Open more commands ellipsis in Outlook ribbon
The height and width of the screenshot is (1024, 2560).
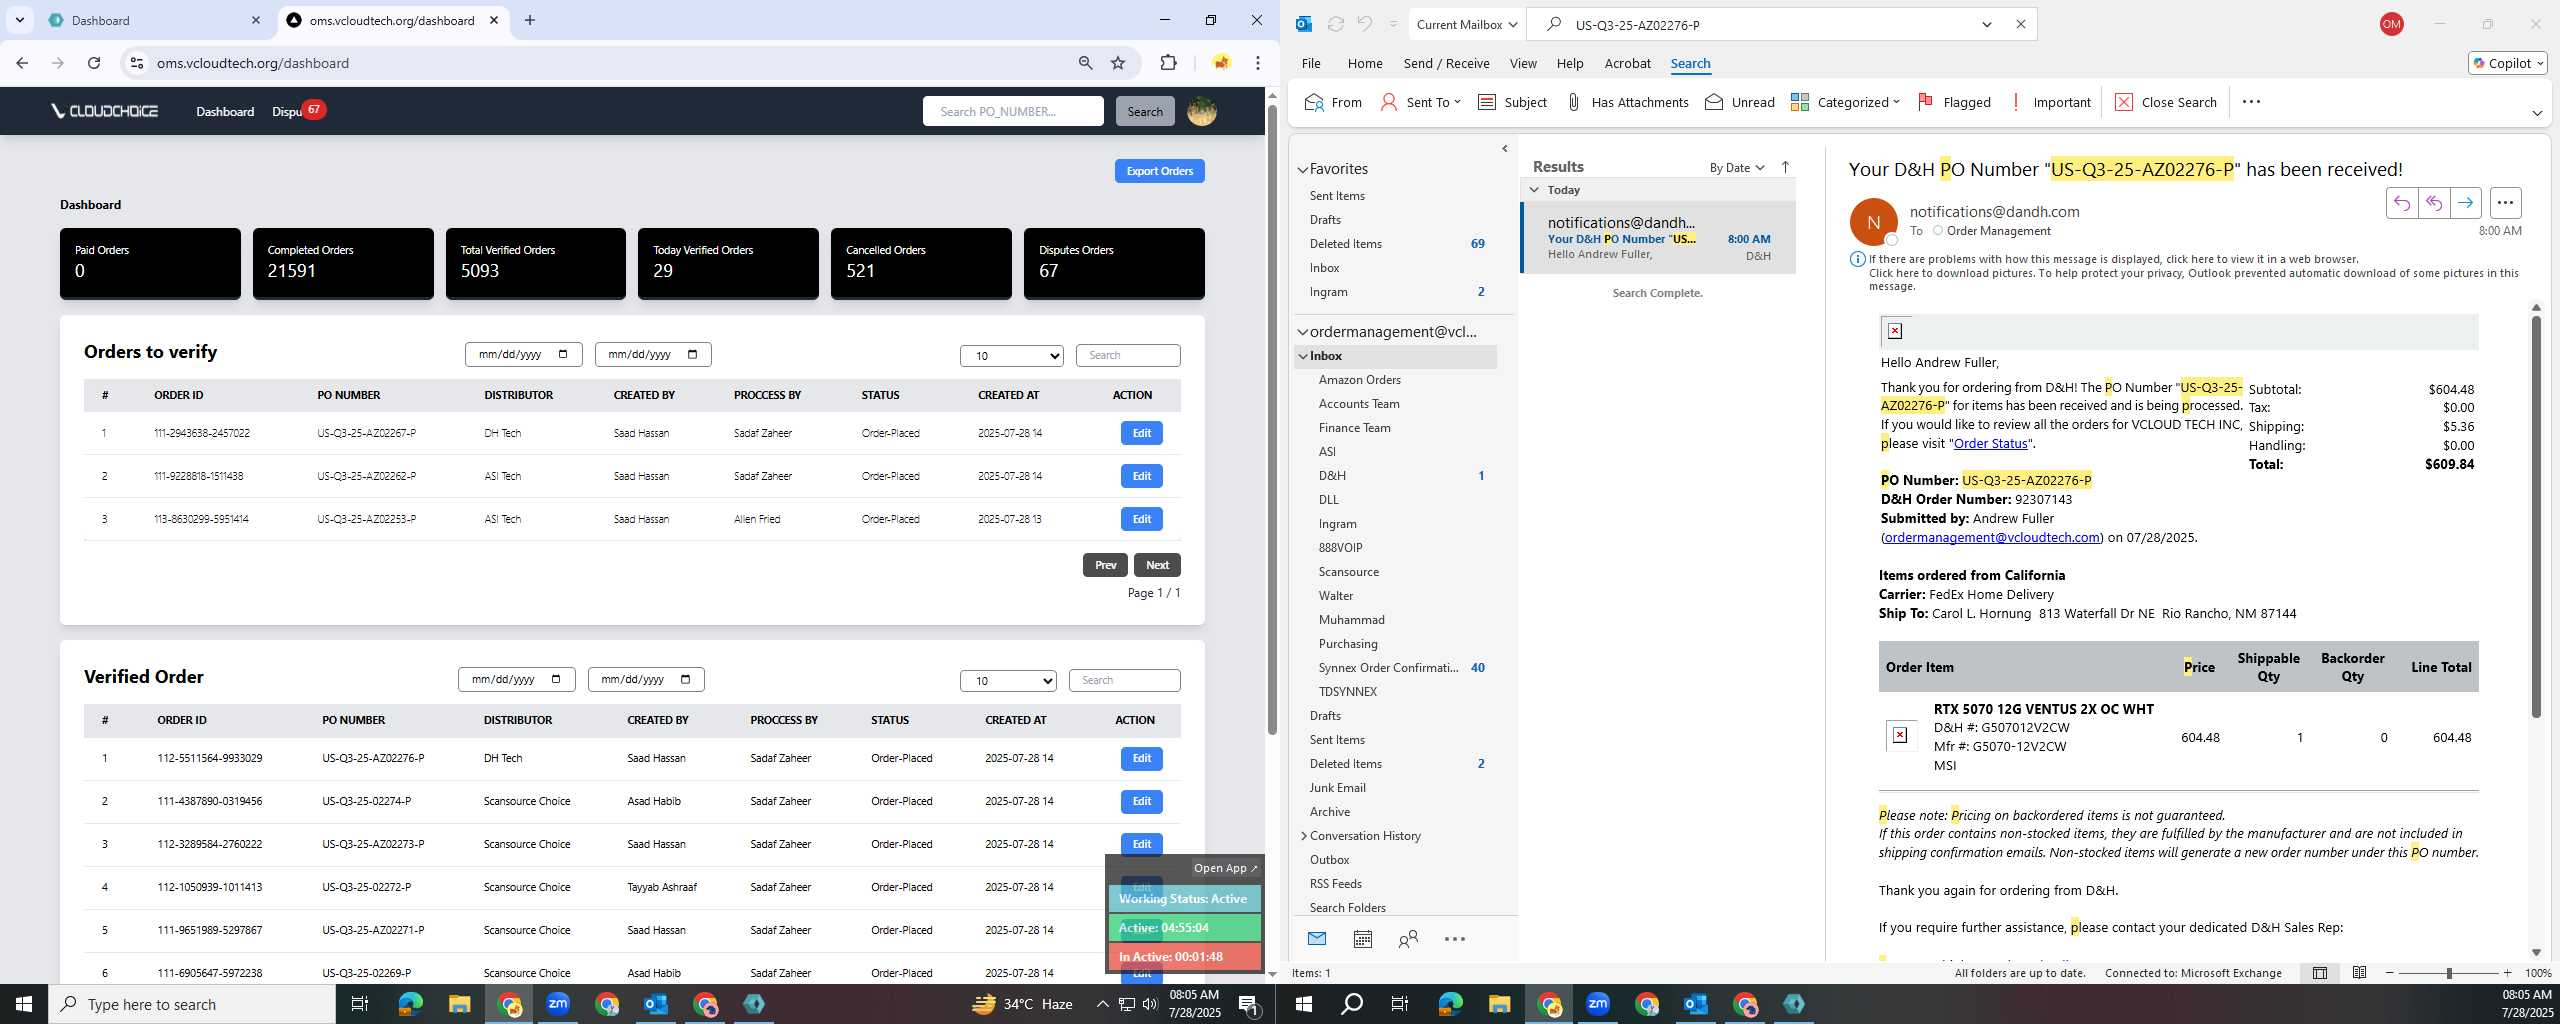(x=2251, y=102)
